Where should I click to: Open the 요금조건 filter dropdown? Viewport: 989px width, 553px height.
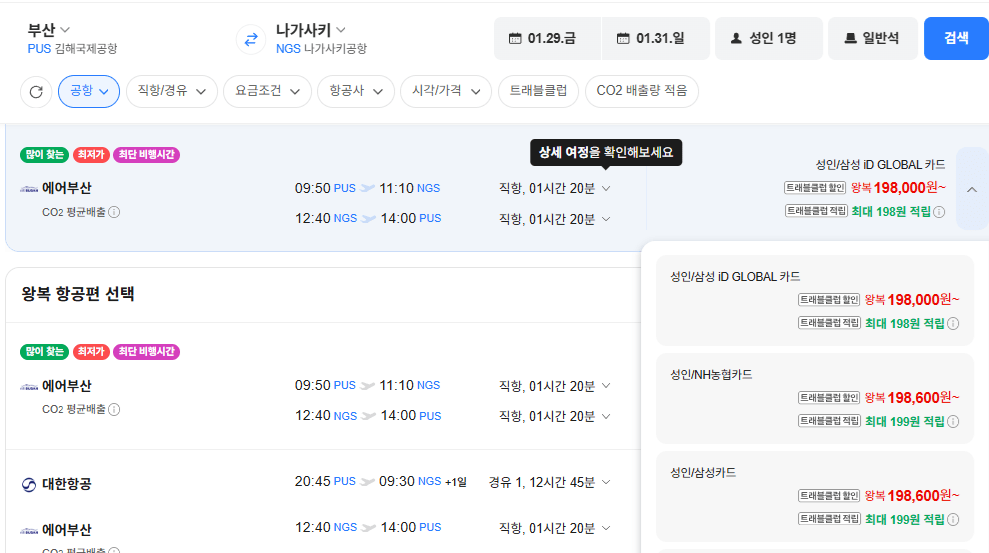pyautogui.click(x=267, y=91)
